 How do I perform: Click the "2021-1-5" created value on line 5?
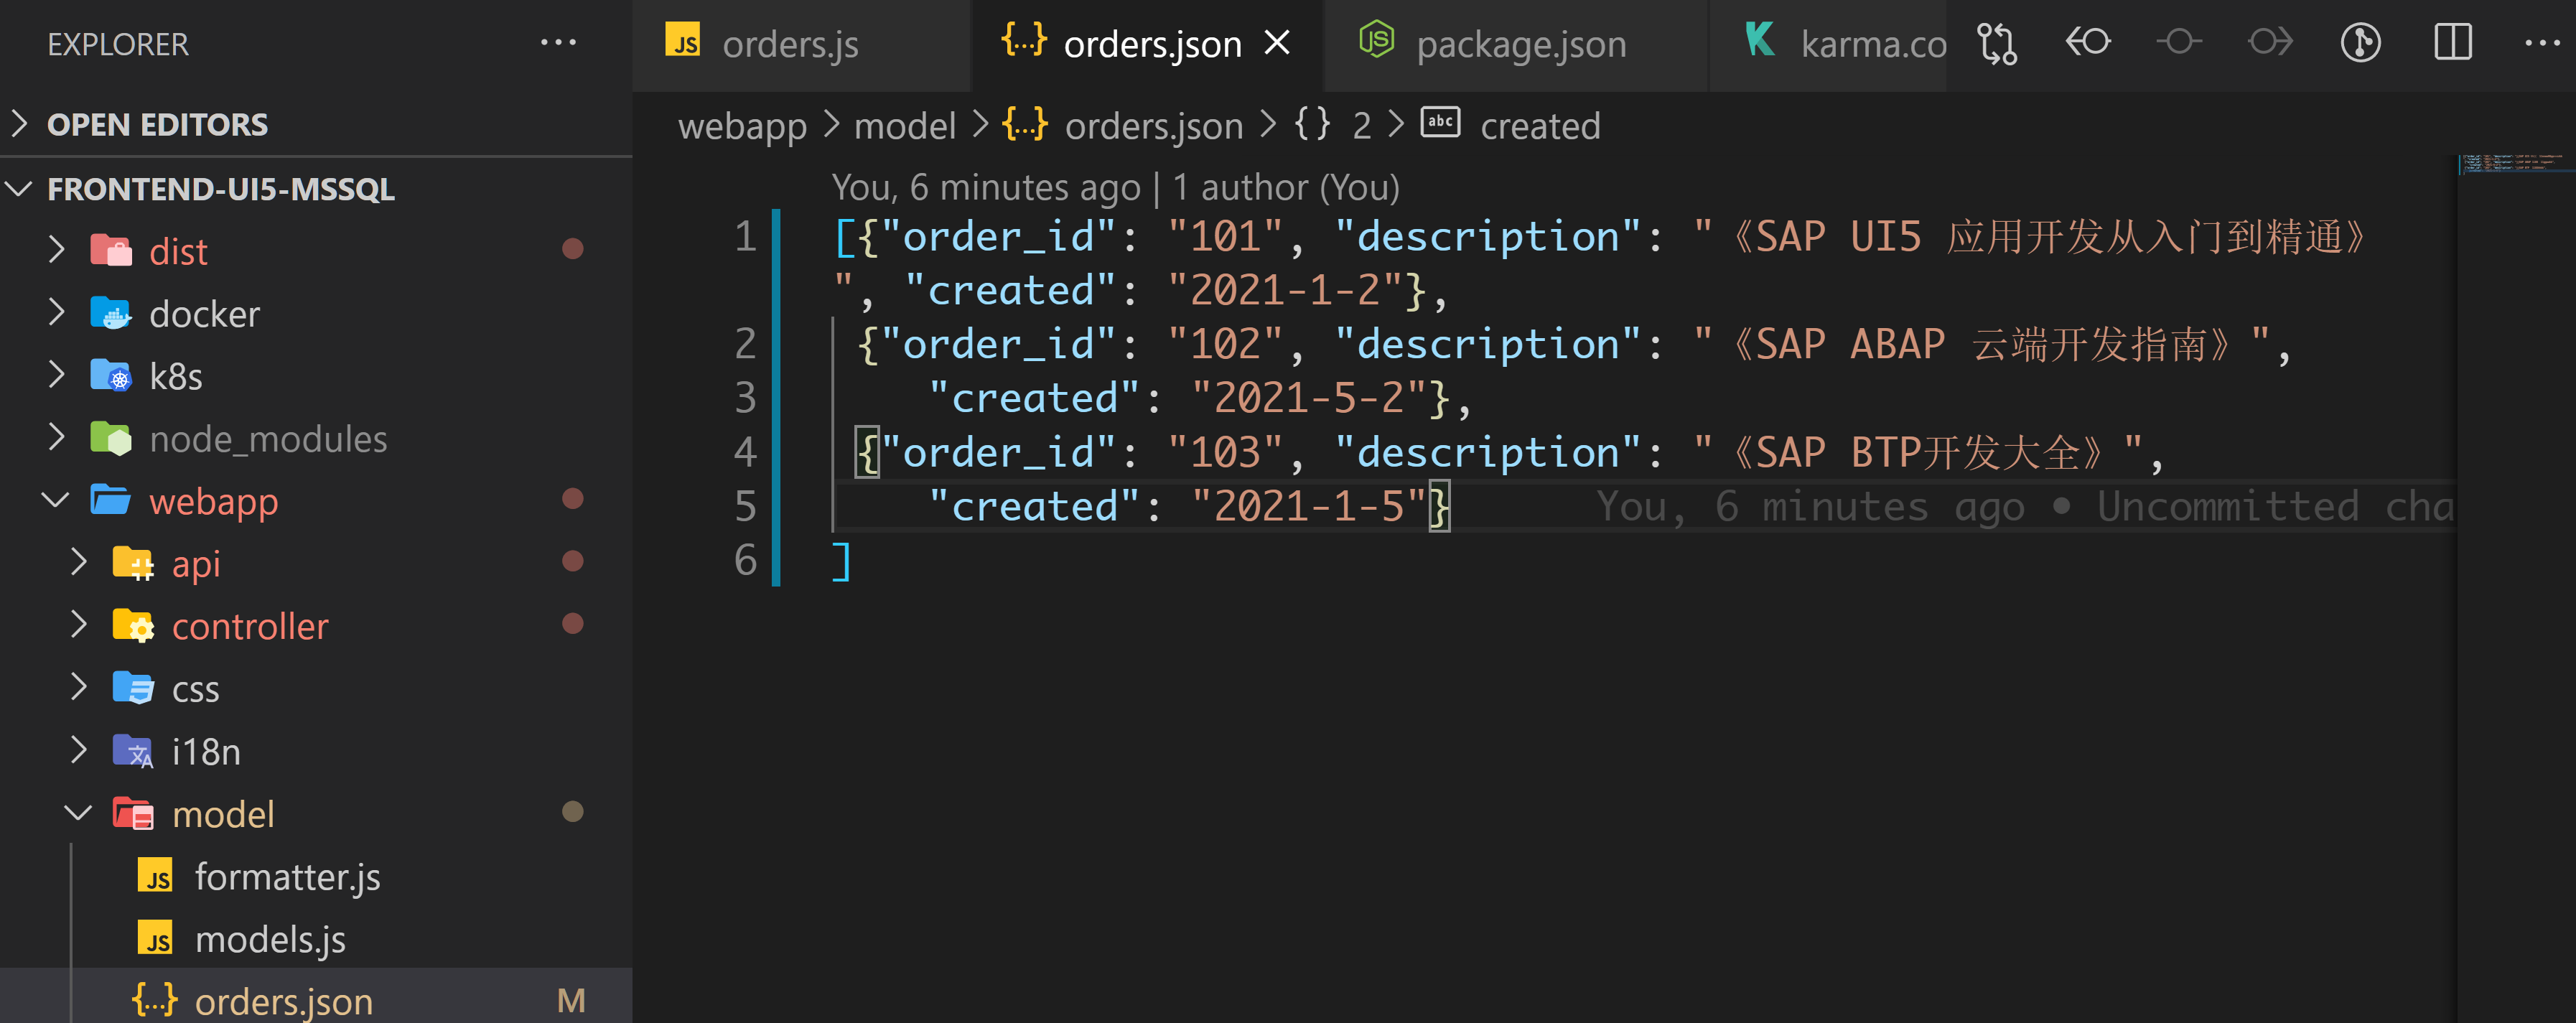coord(1308,506)
